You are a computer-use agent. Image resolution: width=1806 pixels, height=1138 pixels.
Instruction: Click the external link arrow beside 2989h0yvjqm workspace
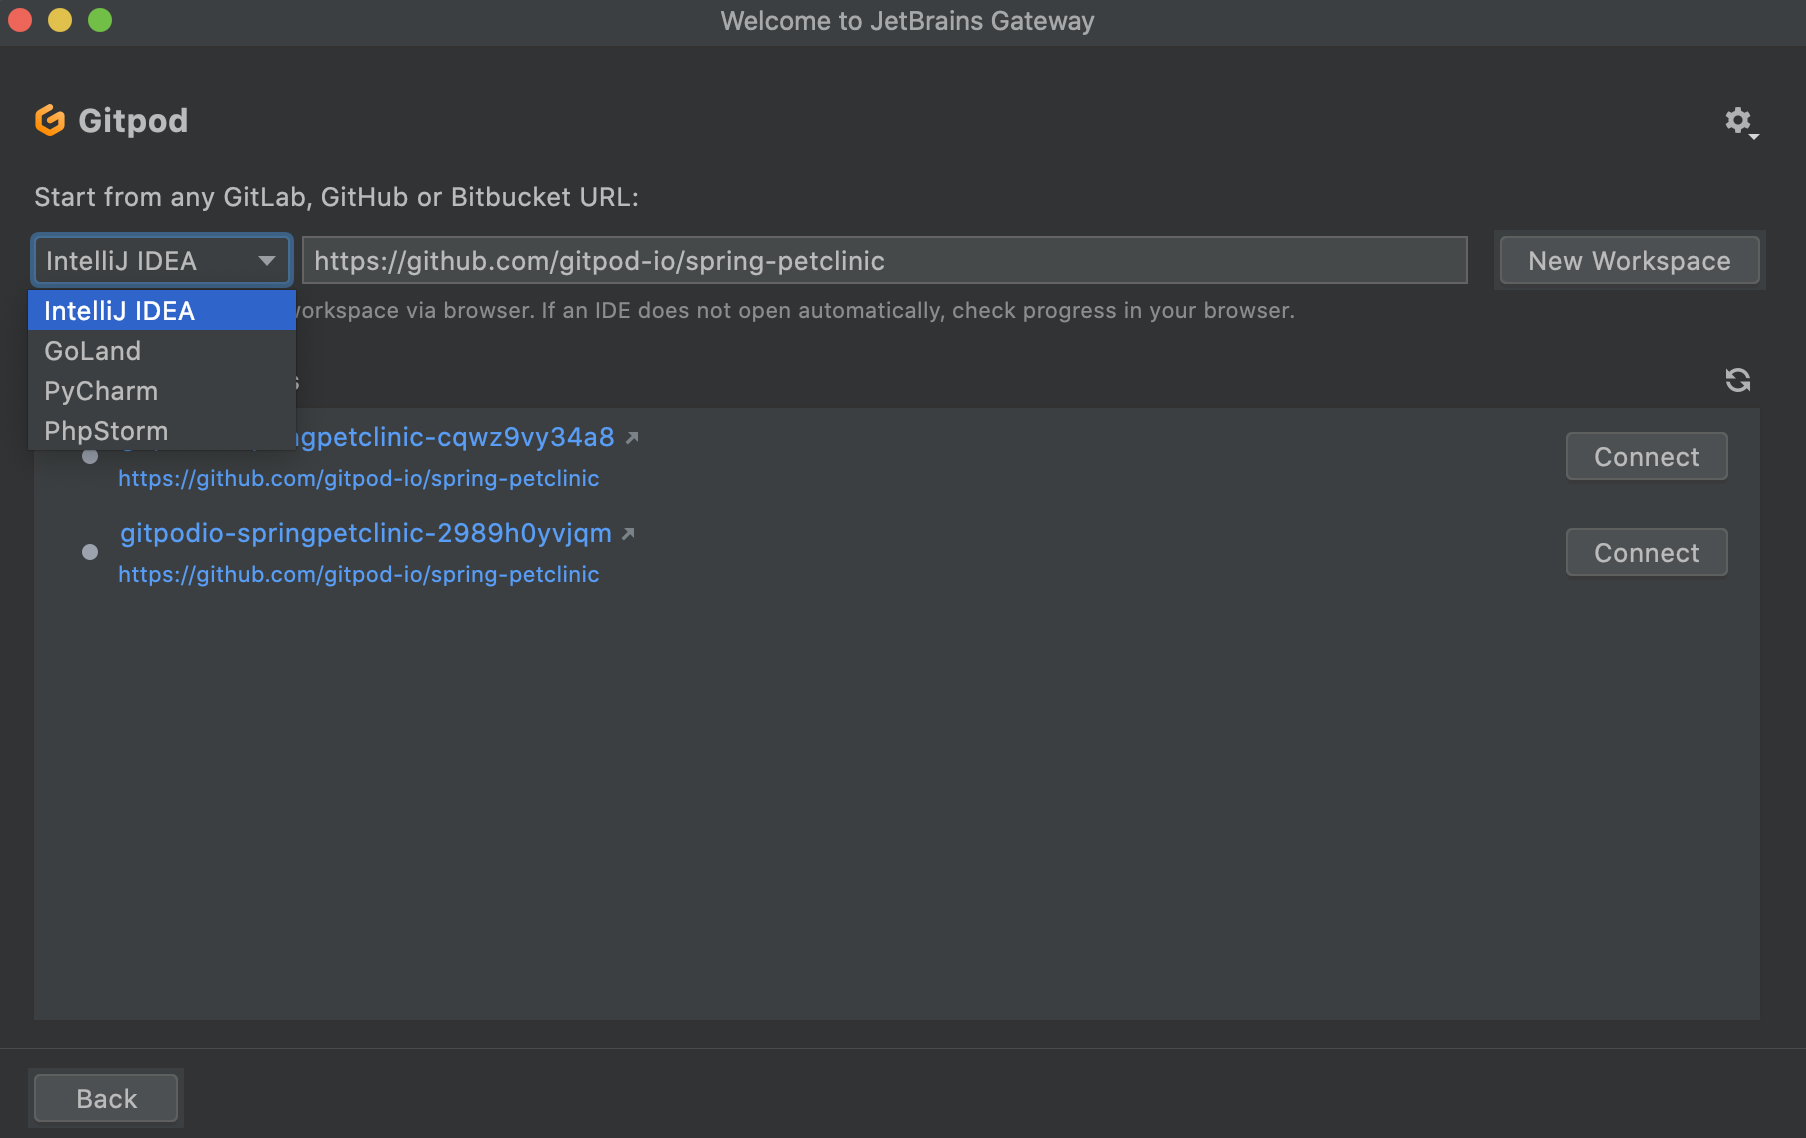click(628, 534)
